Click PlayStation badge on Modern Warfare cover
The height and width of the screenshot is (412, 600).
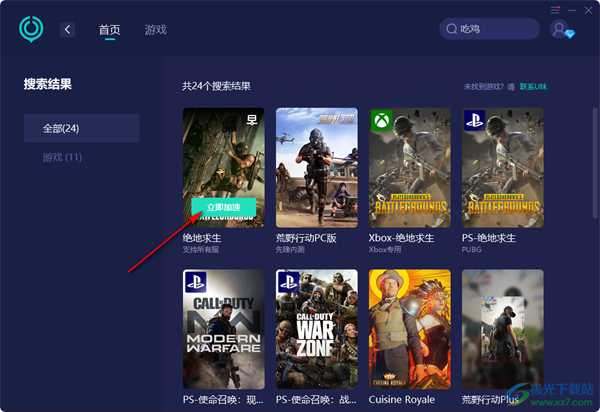coord(196,282)
